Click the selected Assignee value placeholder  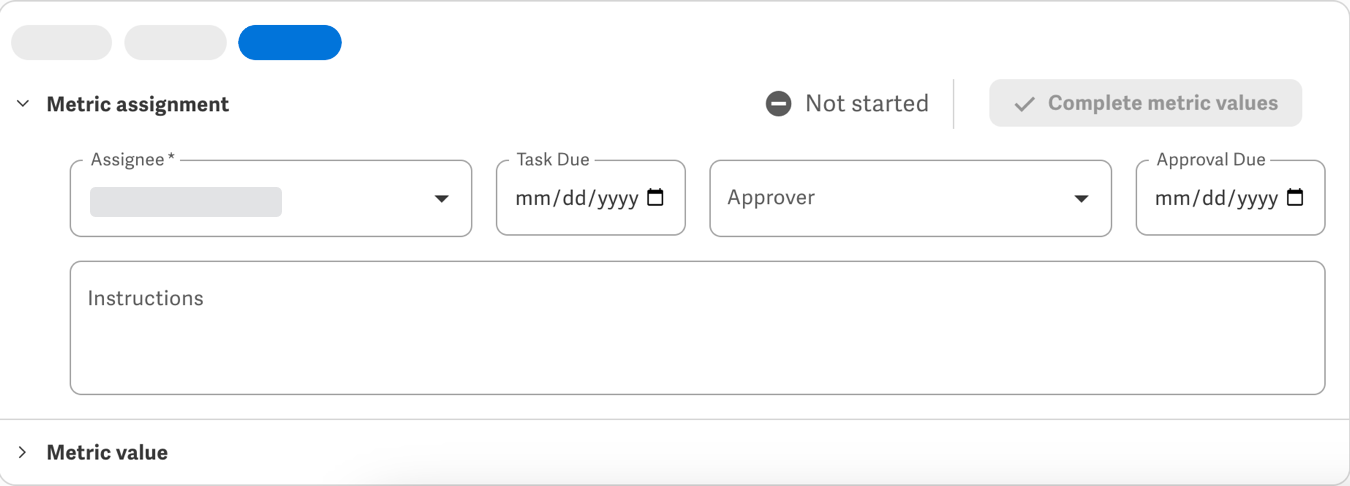point(186,201)
